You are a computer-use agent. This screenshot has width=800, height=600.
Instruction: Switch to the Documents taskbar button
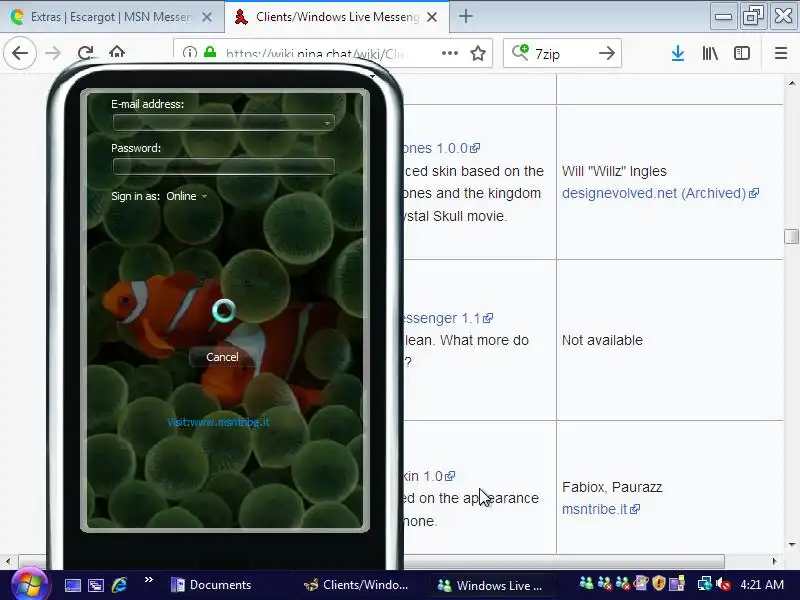click(x=211, y=585)
